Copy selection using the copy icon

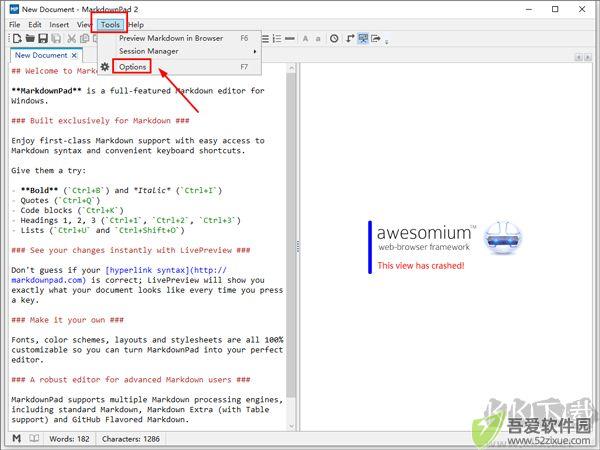84,39
